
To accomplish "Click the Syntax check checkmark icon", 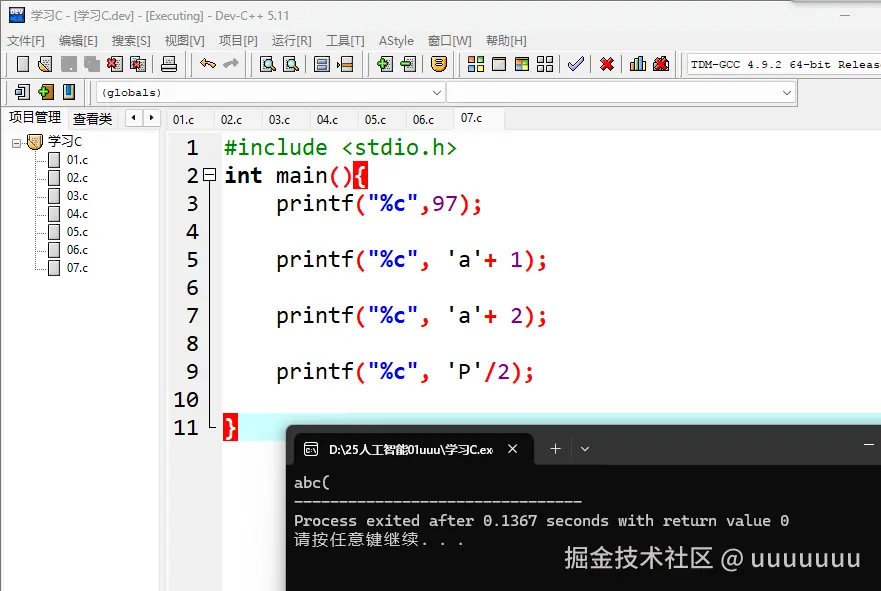I will (576, 64).
